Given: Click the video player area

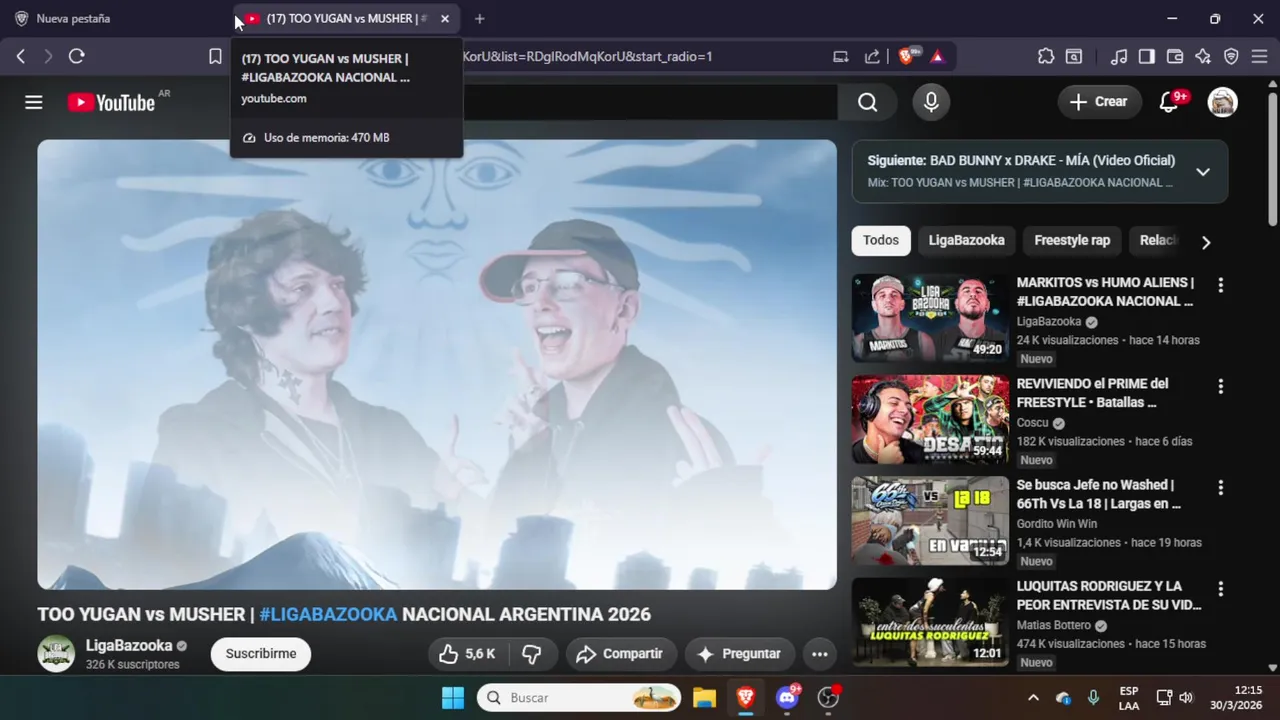Looking at the screenshot, I should point(437,365).
